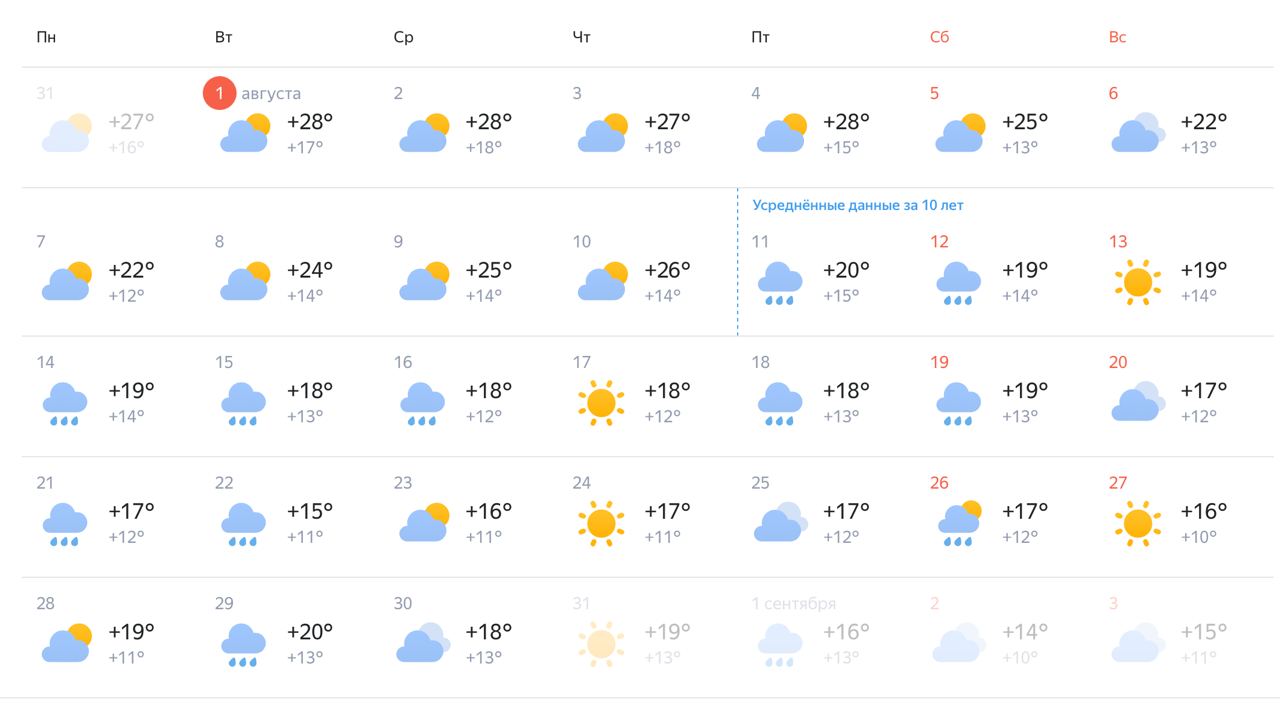Screen dimensions: 1280x724
Task: Select the partly cloudy icon on day 28
Action: [x=66, y=644]
